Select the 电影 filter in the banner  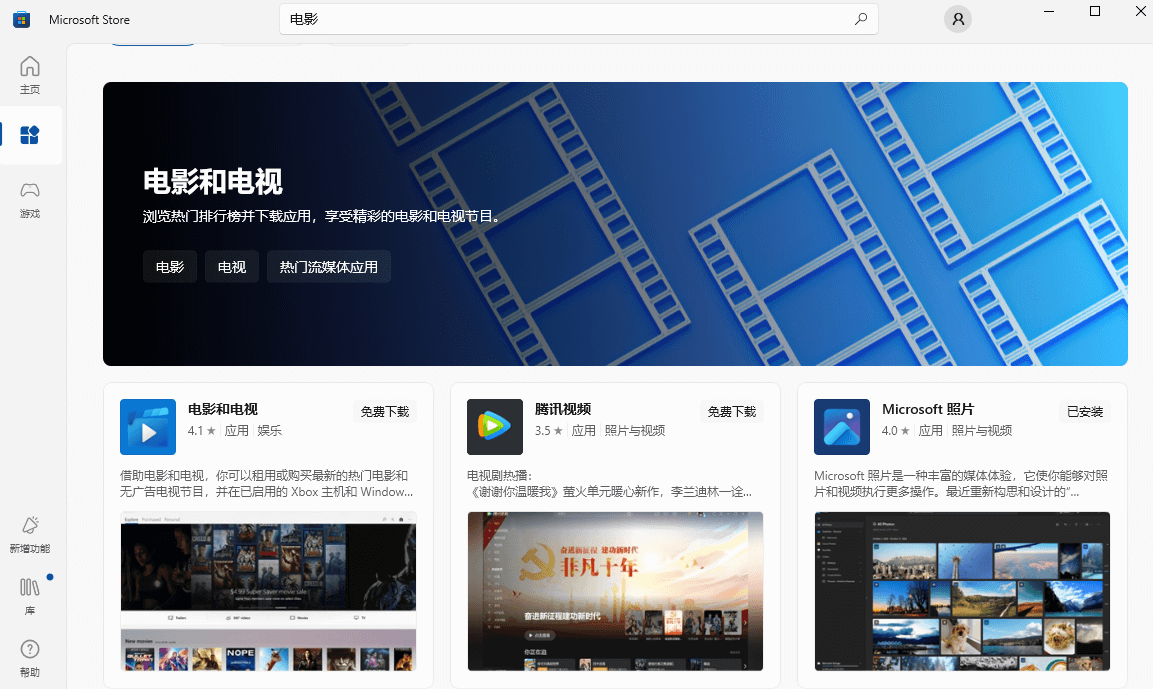click(169, 266)
